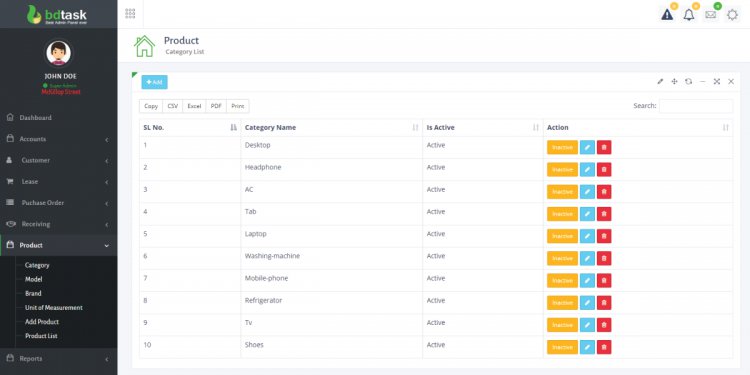The width and height of the screenshot is (750, 375).
Task: Open Model submenu item
Action: (x=33, y=279)
